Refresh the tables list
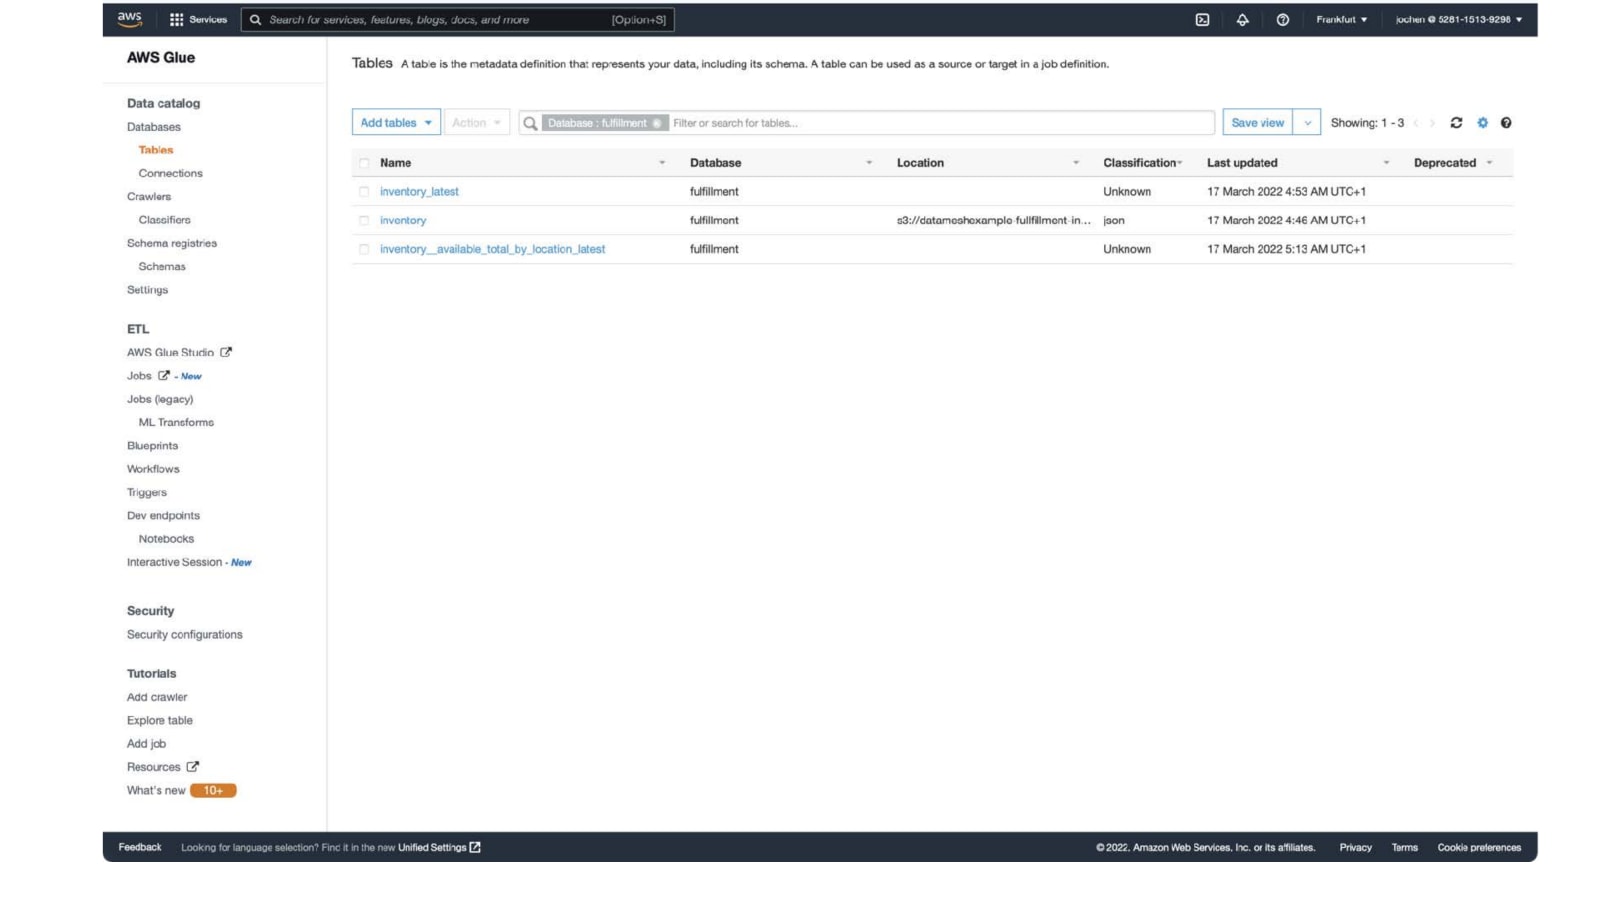 (x=1456, y=123)
